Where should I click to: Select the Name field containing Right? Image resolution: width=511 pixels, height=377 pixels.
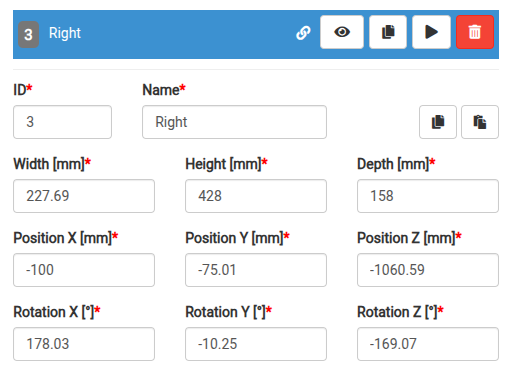click(234, 122)
